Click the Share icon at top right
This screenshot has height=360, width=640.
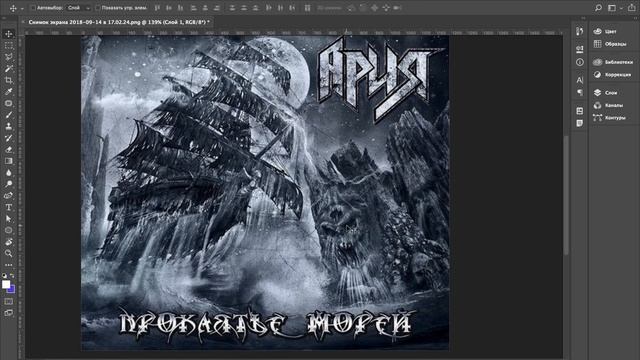[x=632, y=8]
